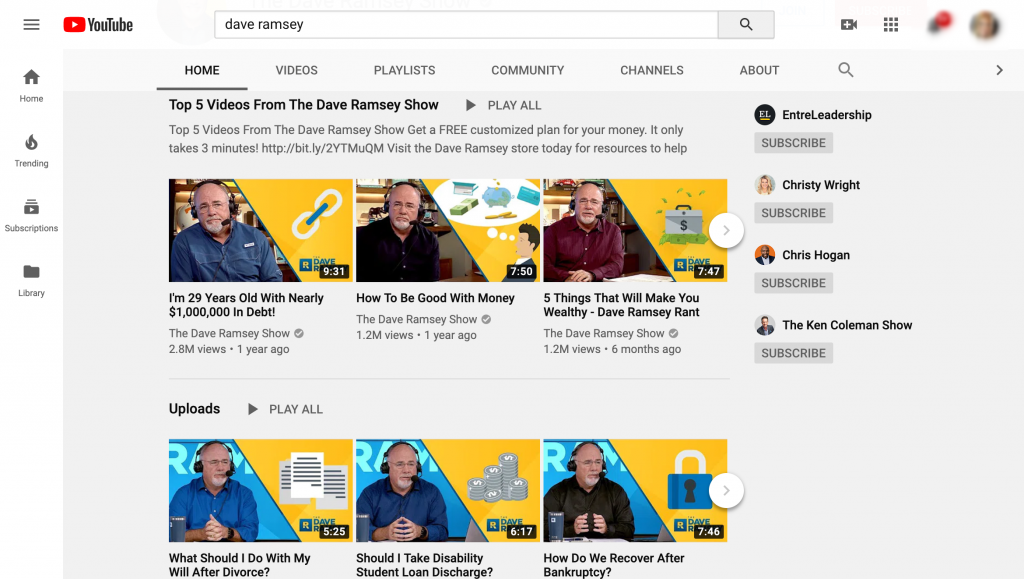The height and width of the screenshot is (579, 1024).
Task: Open channel name under 5 Things Wealthy video
Action: click(604, 334)
